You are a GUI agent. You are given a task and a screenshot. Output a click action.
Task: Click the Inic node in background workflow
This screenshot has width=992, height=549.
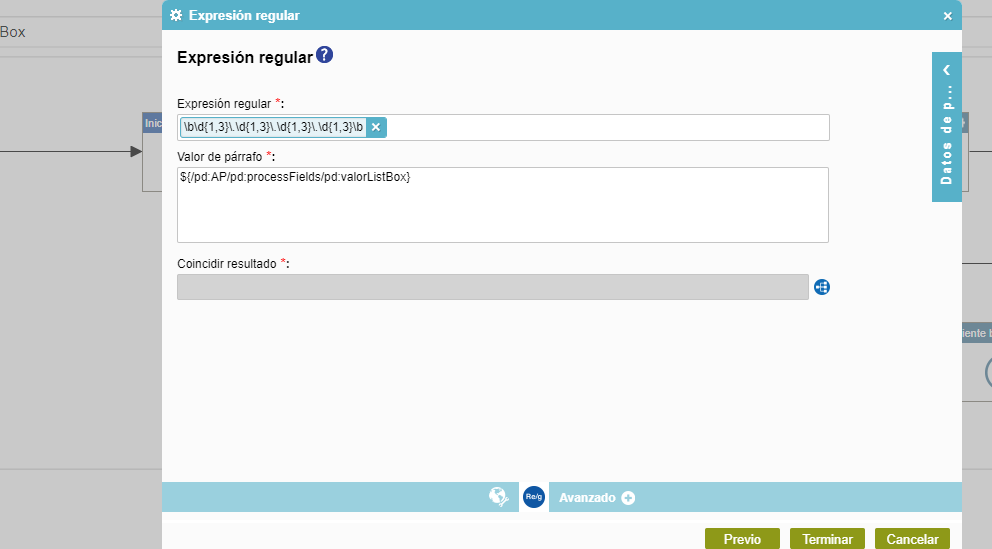tap(152, 123)
